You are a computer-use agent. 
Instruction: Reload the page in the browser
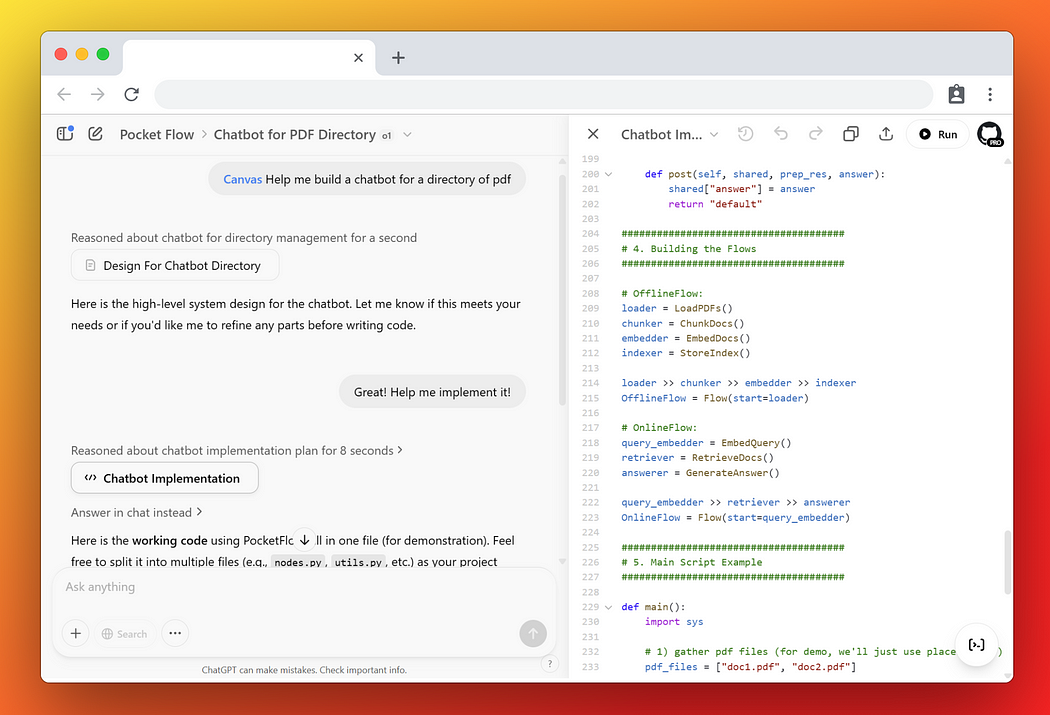point(131,94)
